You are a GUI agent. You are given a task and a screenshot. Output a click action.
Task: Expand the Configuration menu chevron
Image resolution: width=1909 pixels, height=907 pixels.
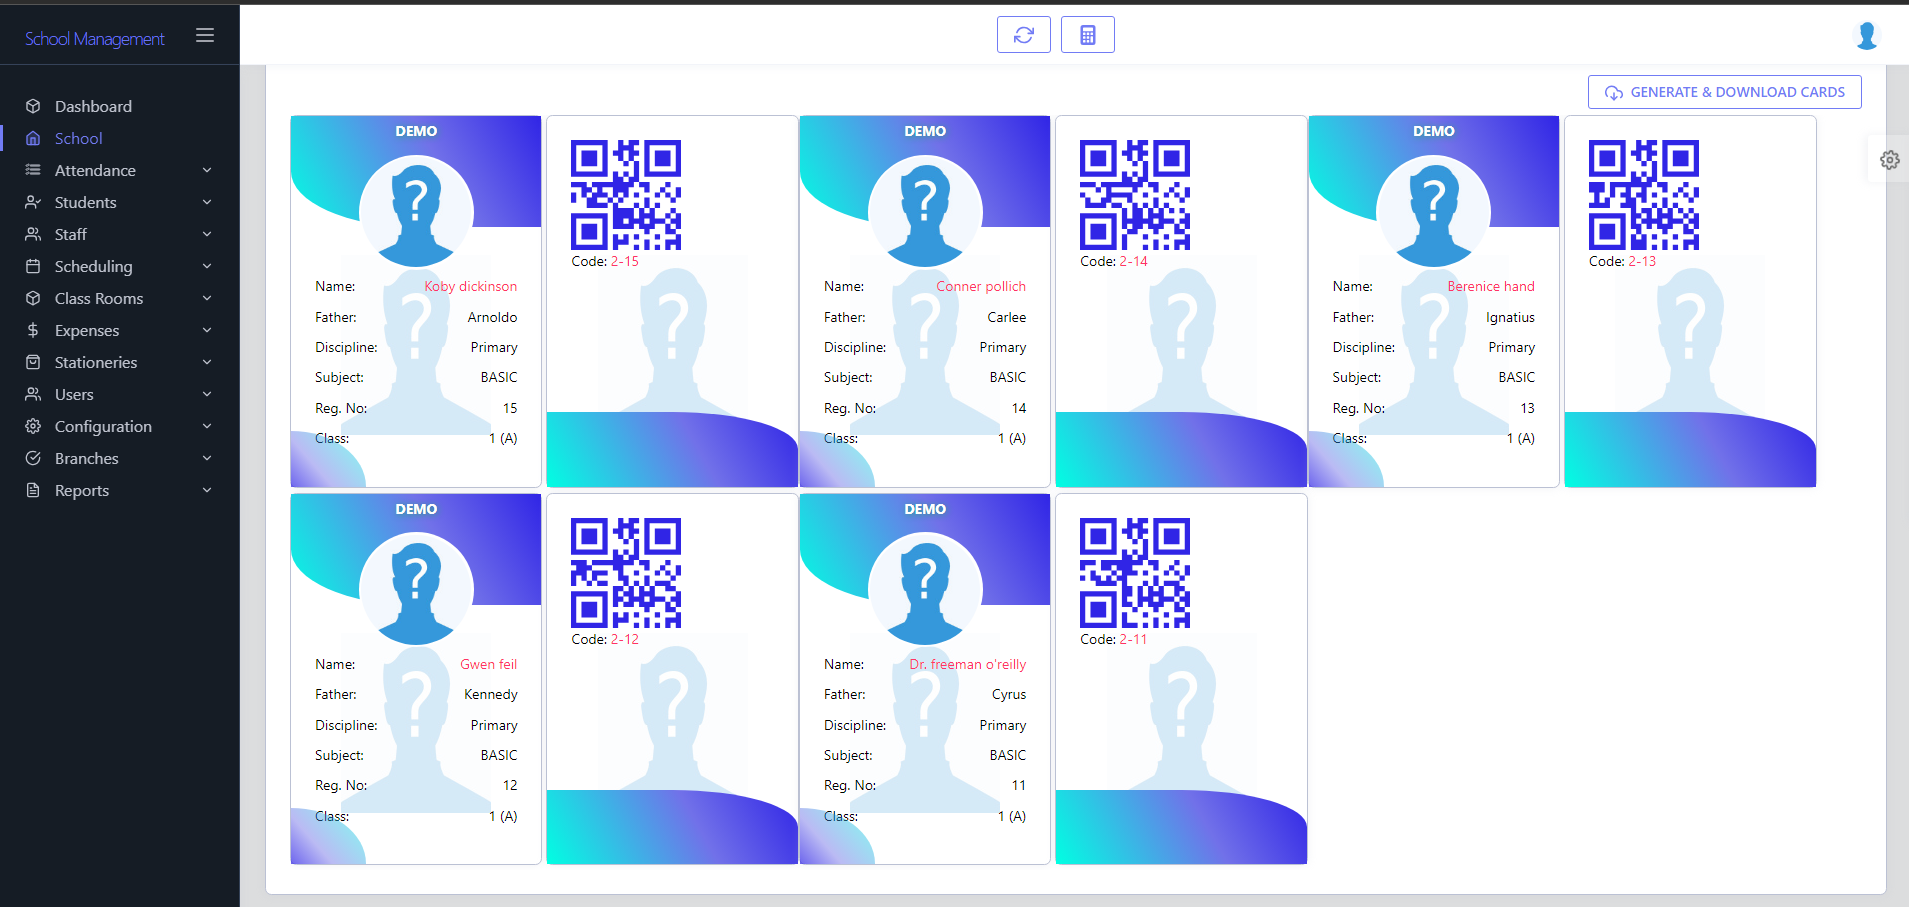(x=207, y=426)
